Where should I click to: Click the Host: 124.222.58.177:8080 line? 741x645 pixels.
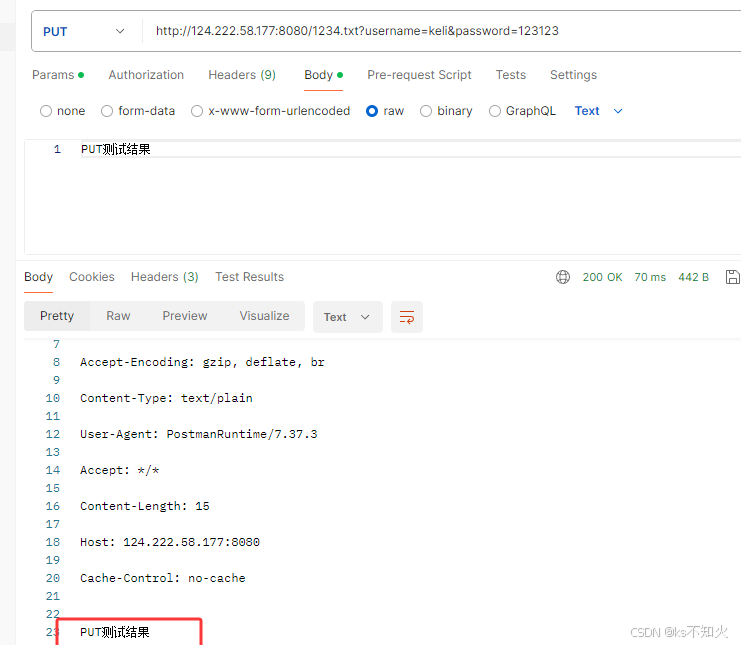170,542
